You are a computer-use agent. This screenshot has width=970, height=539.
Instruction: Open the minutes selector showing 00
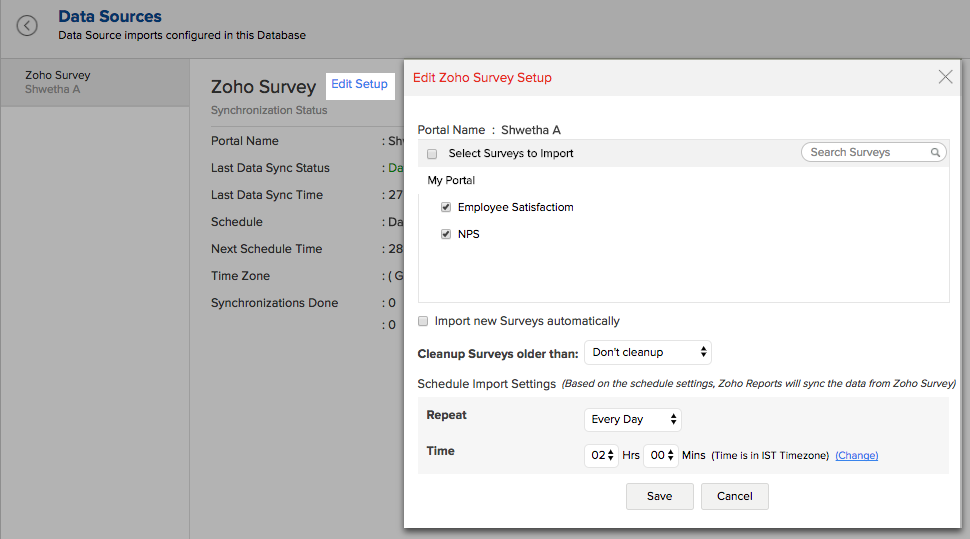(x=660, y=455)
